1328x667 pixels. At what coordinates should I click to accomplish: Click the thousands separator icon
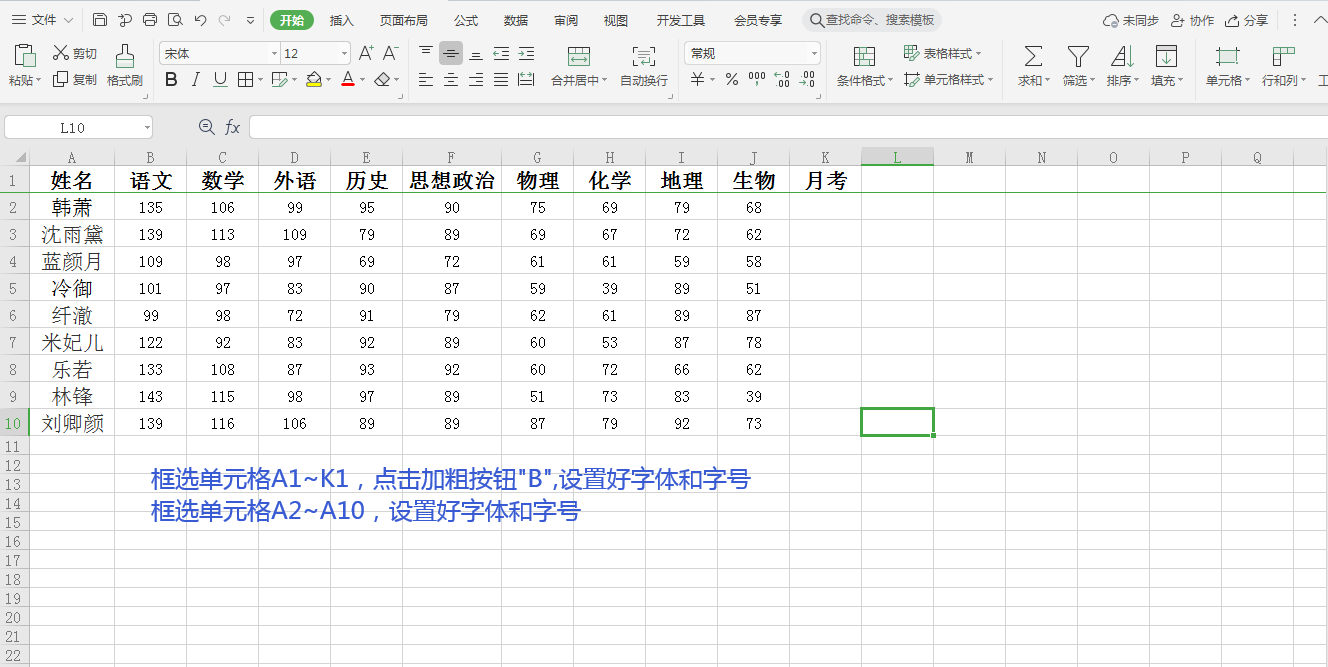pos(757,80)
